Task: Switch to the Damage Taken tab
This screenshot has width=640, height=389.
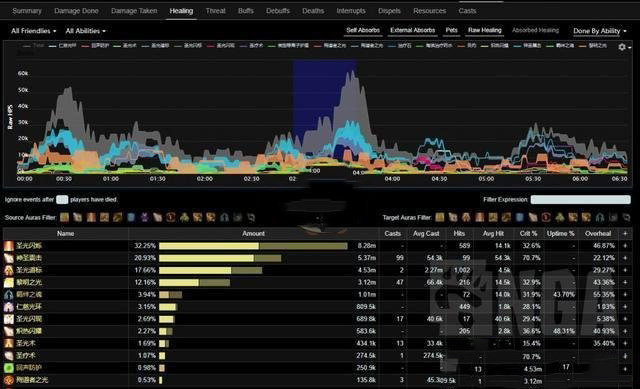Action: pyautogui.click(x=134, y=11)
